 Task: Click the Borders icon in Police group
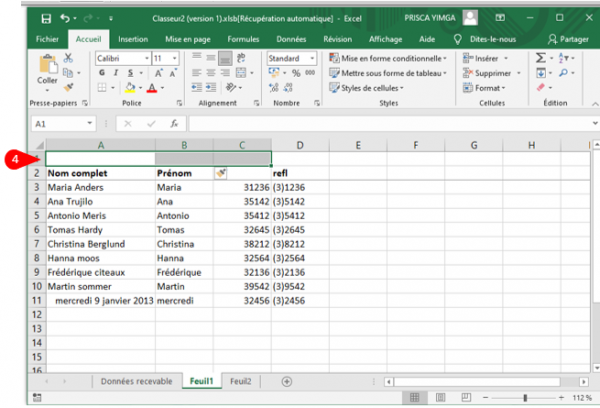pyautogui.click(x=102, y=88)
